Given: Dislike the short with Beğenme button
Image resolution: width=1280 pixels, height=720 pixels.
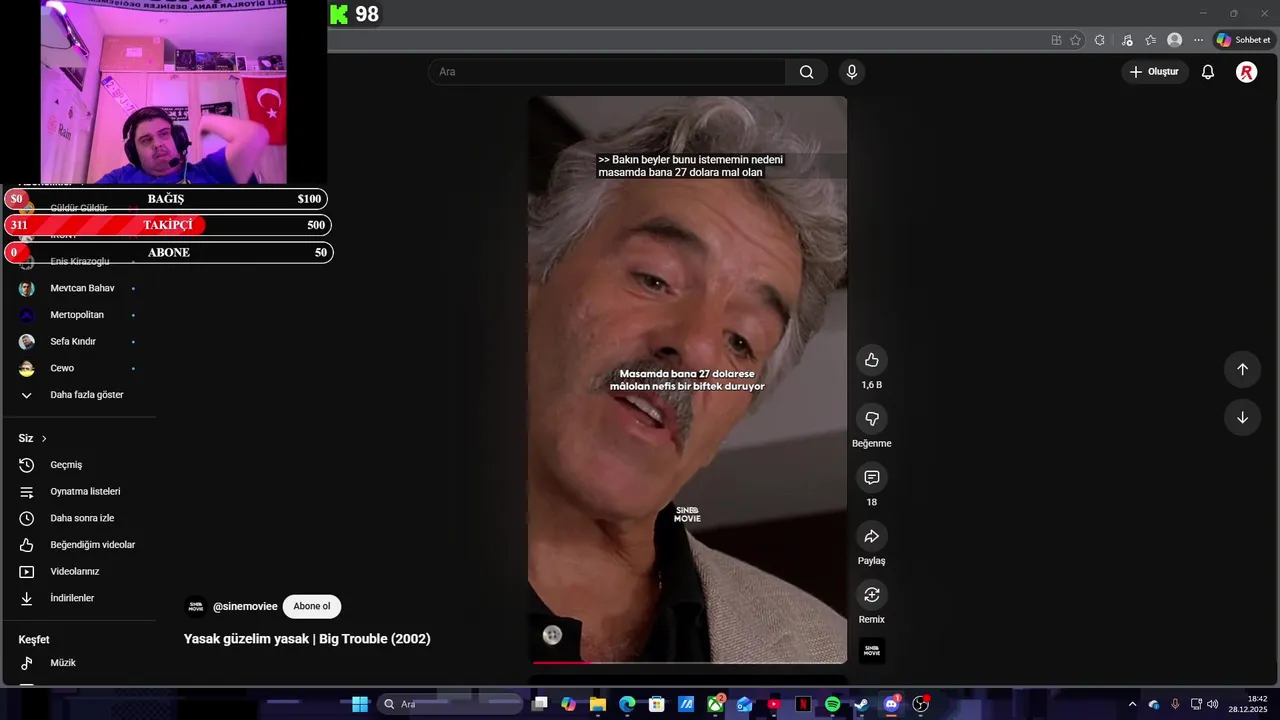Looking at the screenshot, I should (x=871, y=419).
